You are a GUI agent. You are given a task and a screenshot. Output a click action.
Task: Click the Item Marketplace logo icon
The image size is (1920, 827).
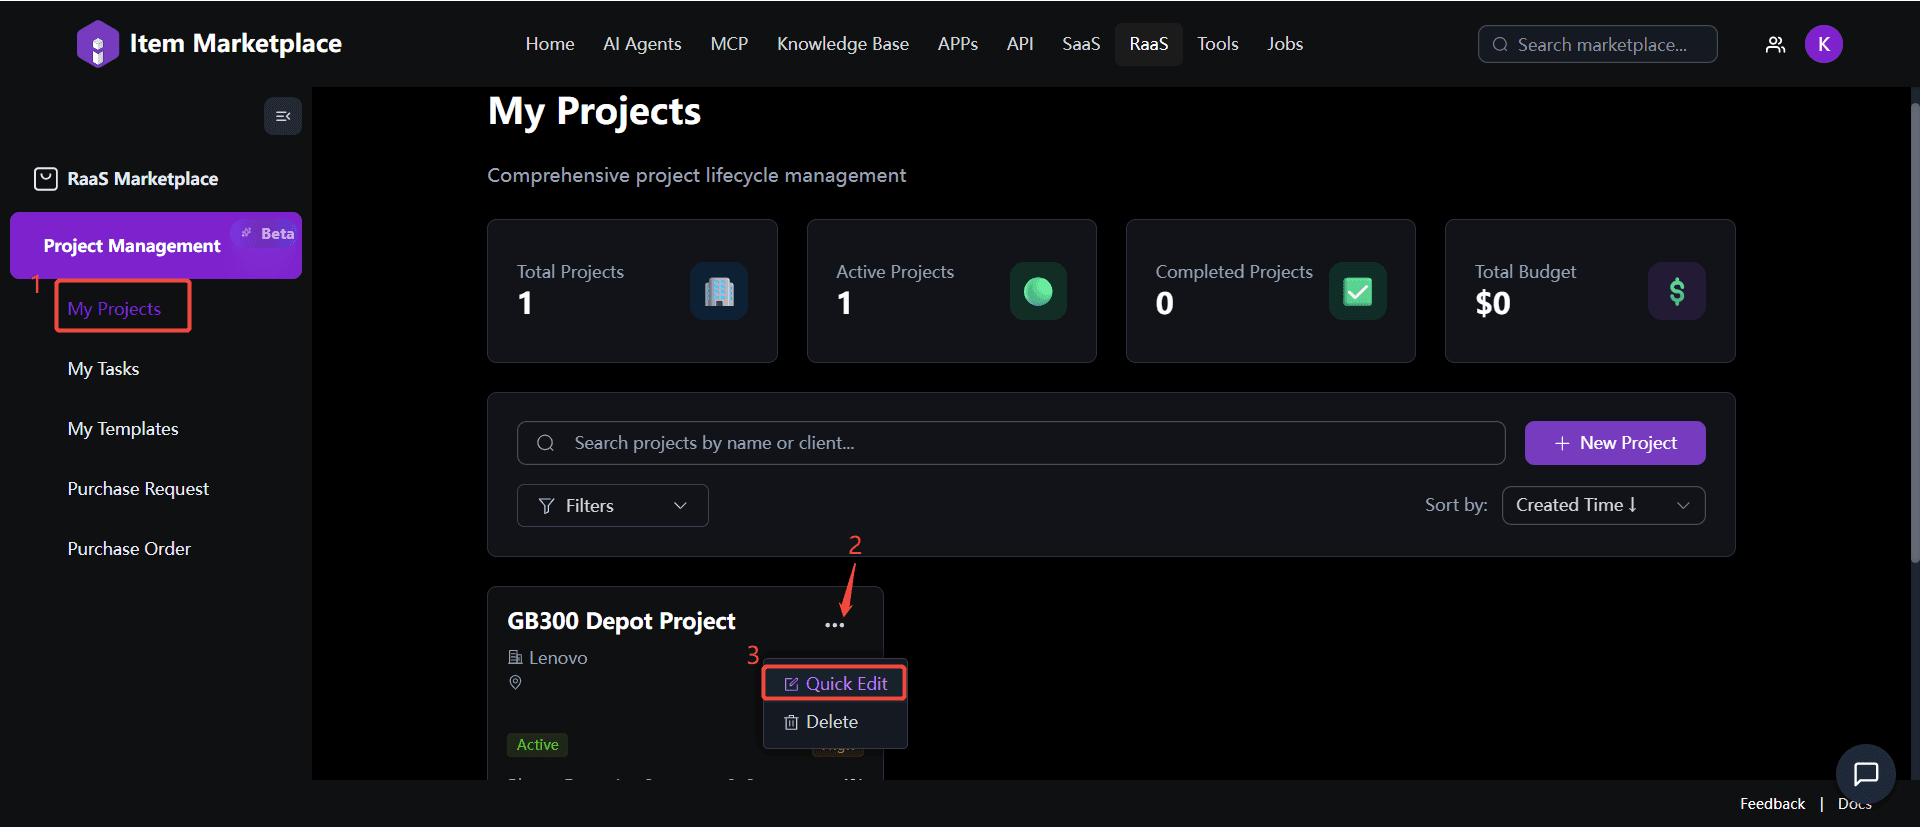click(x=97, y=44)
